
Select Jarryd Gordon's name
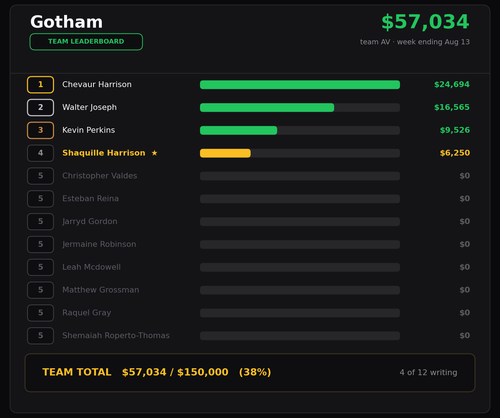[90, 222]
